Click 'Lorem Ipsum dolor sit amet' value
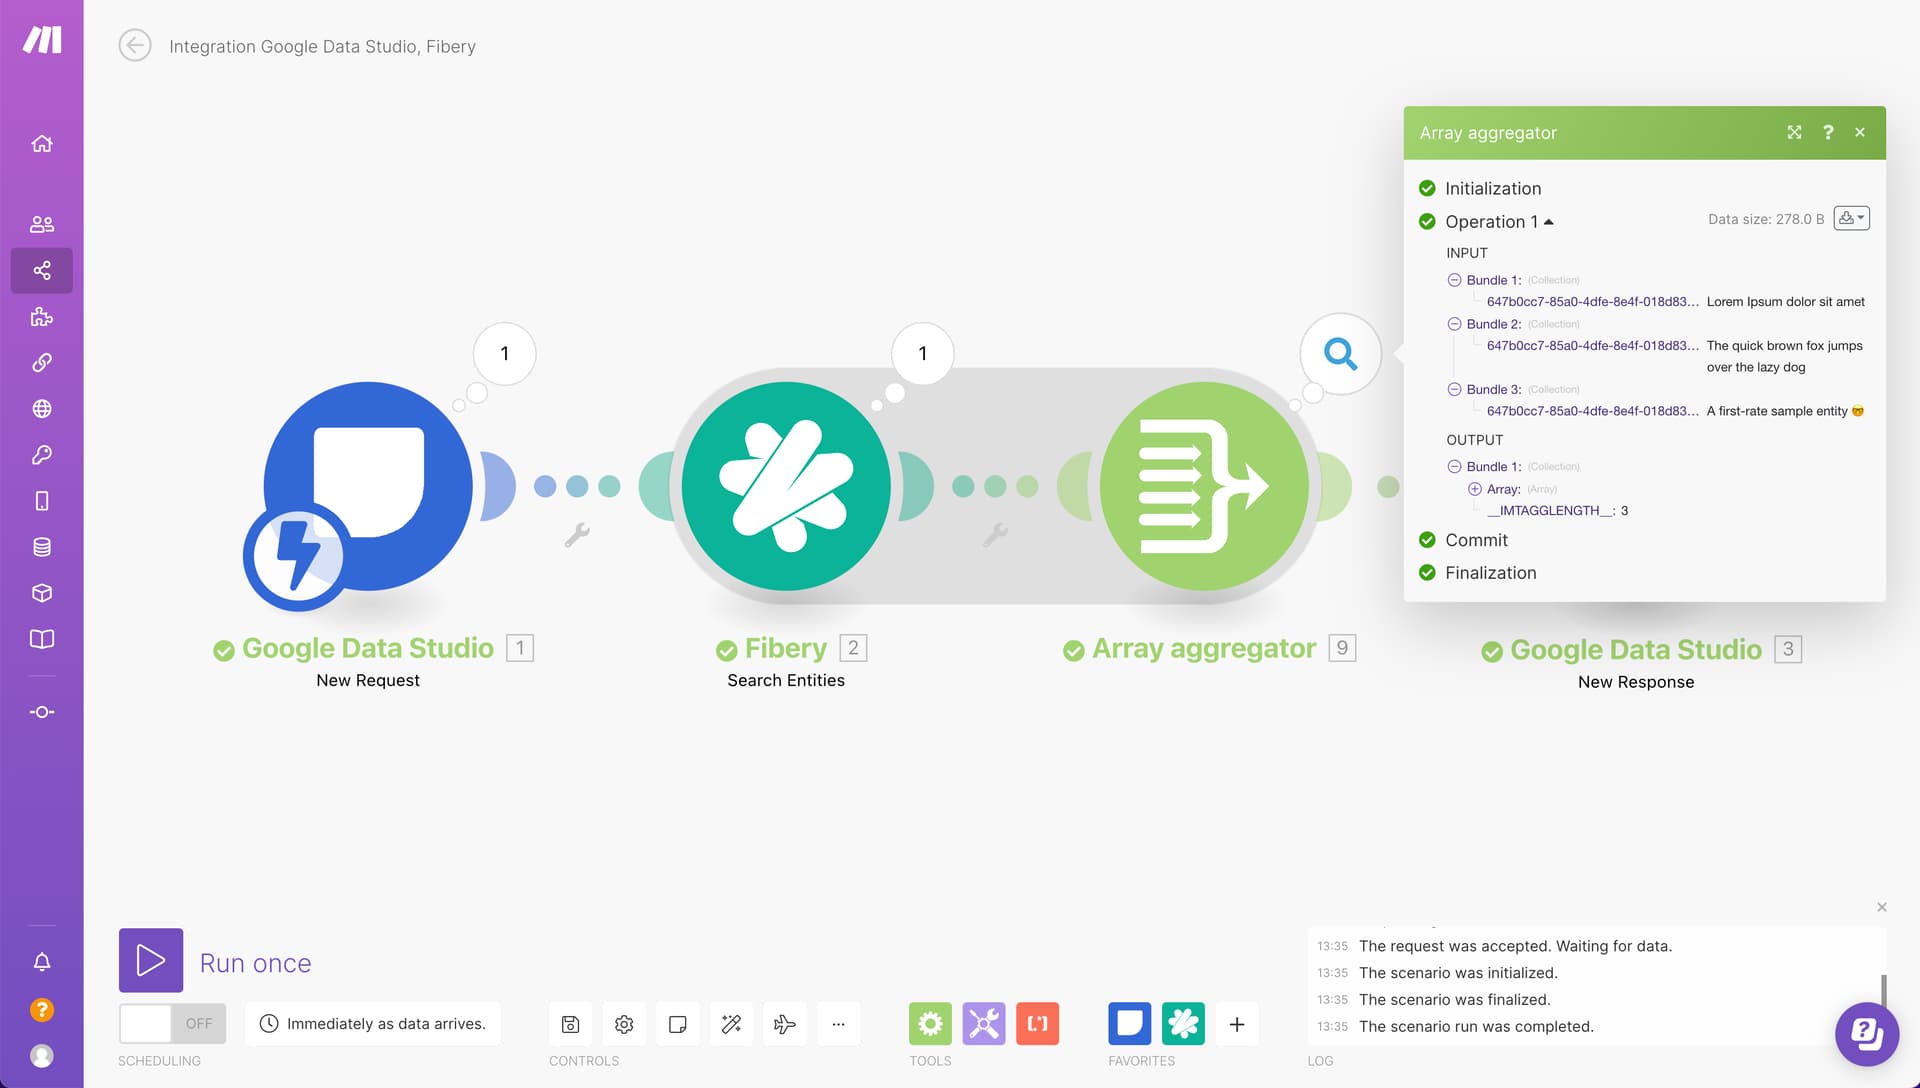 1785,301
